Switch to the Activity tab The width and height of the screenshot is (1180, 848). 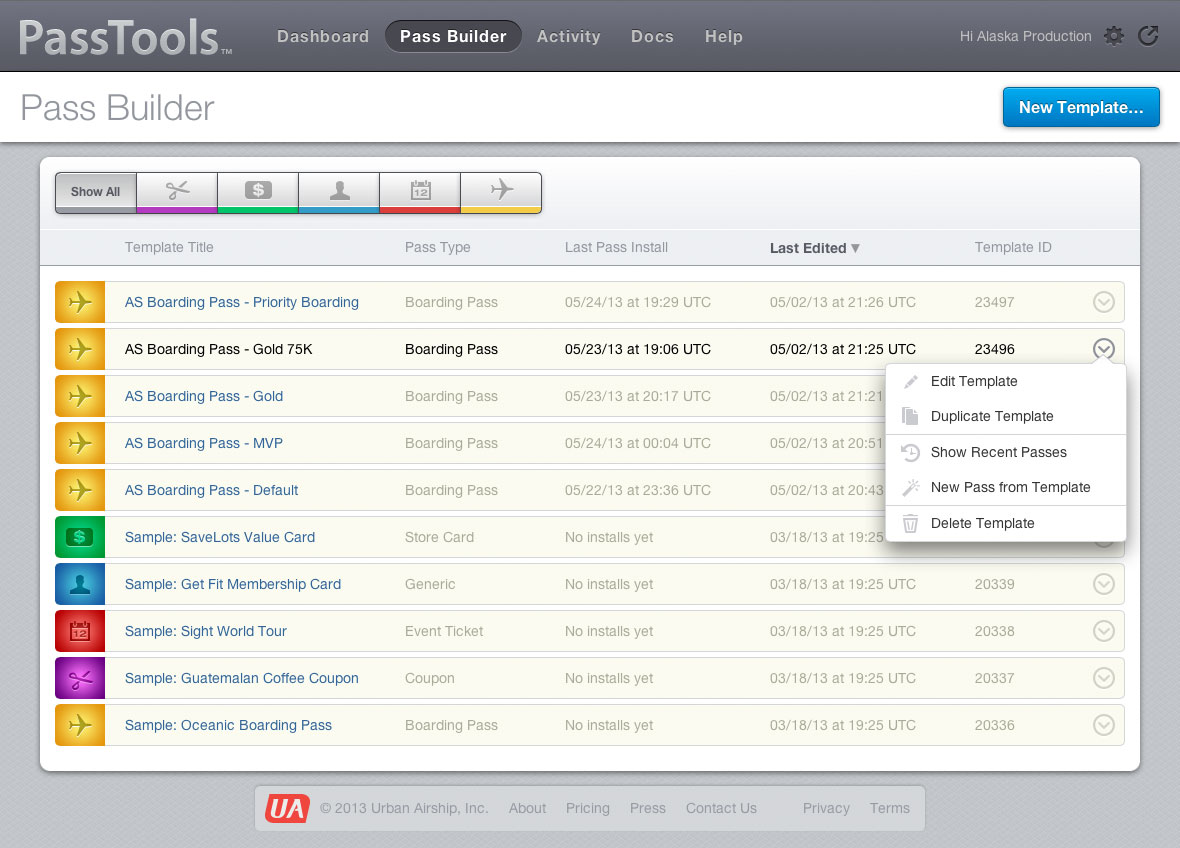tap(568, 36)
